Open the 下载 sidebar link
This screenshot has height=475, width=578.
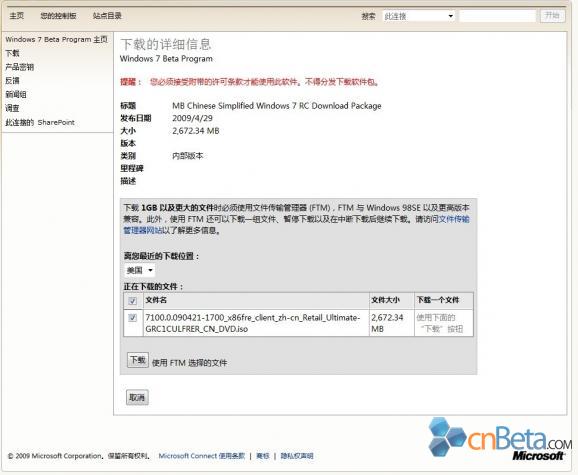tap(12, 53)
